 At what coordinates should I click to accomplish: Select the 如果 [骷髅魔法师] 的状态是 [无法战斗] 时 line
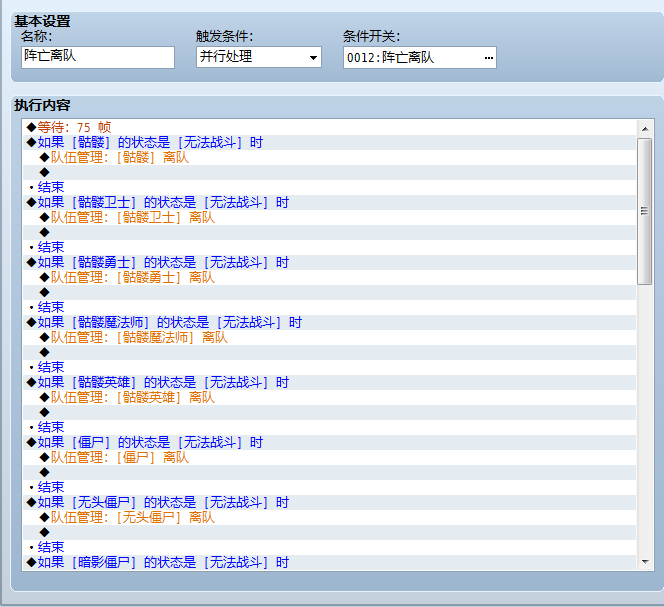pos(329,322)
